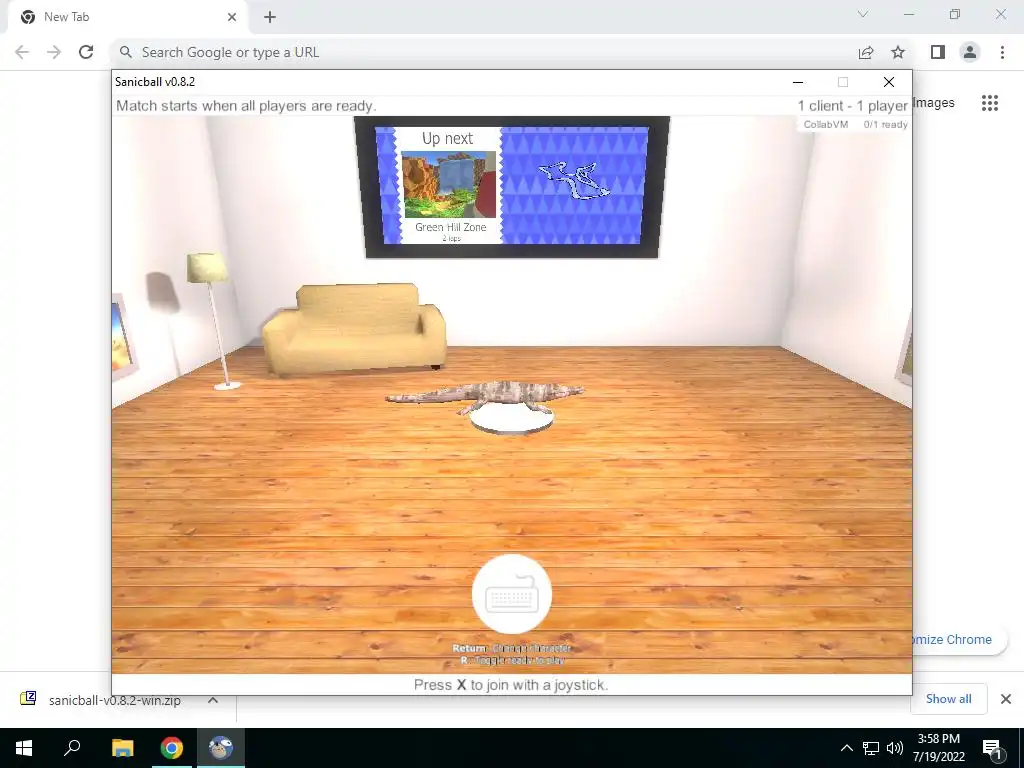Show all downloads
The height and width of the screenshot is (768, 1024).
(948, 699)
